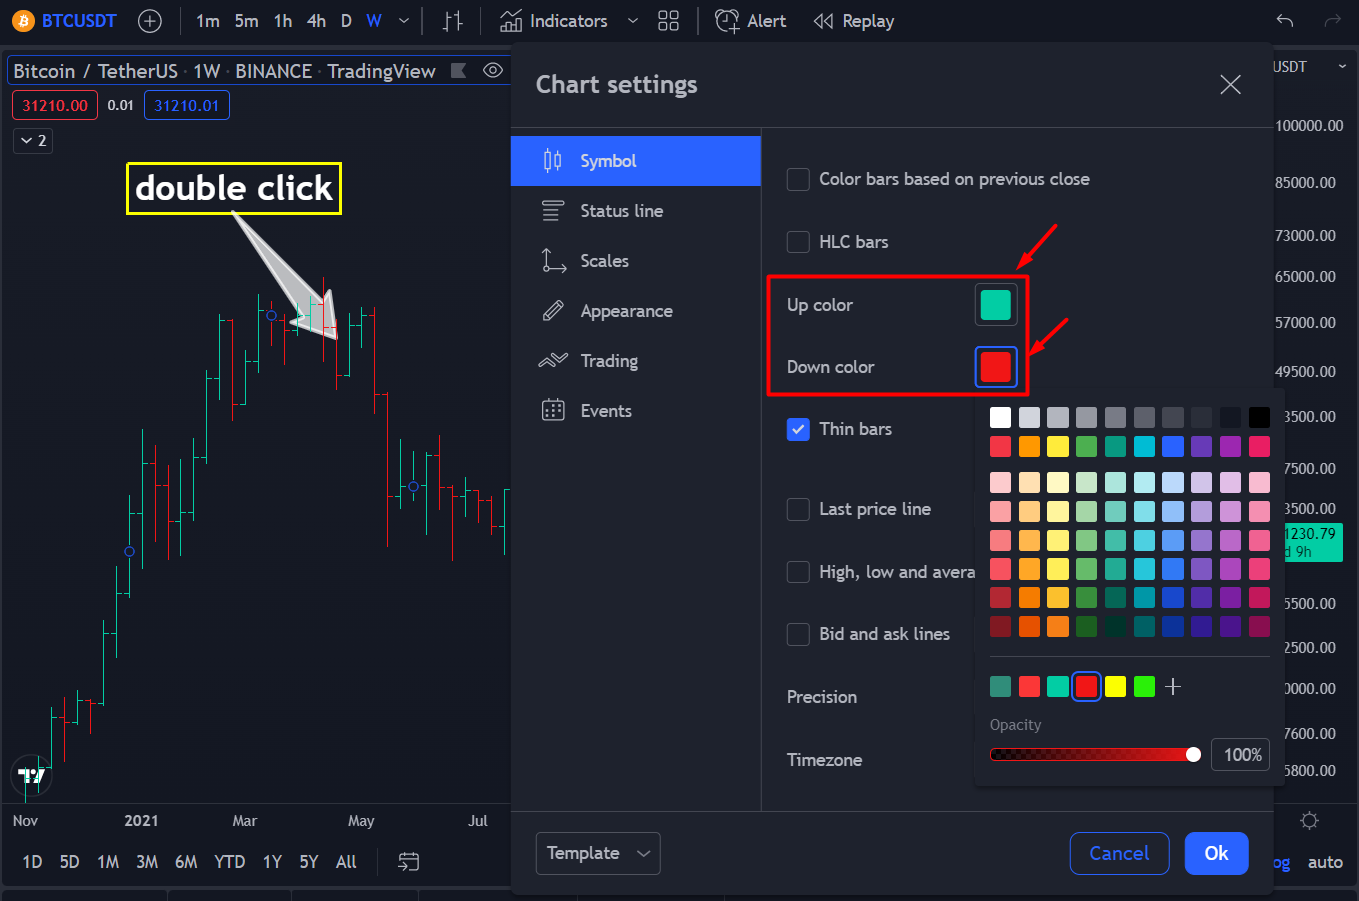Cancel the chart settings changes
Image resolution: width=1359 pixels, height=901 pixels.
point(1119,853)
